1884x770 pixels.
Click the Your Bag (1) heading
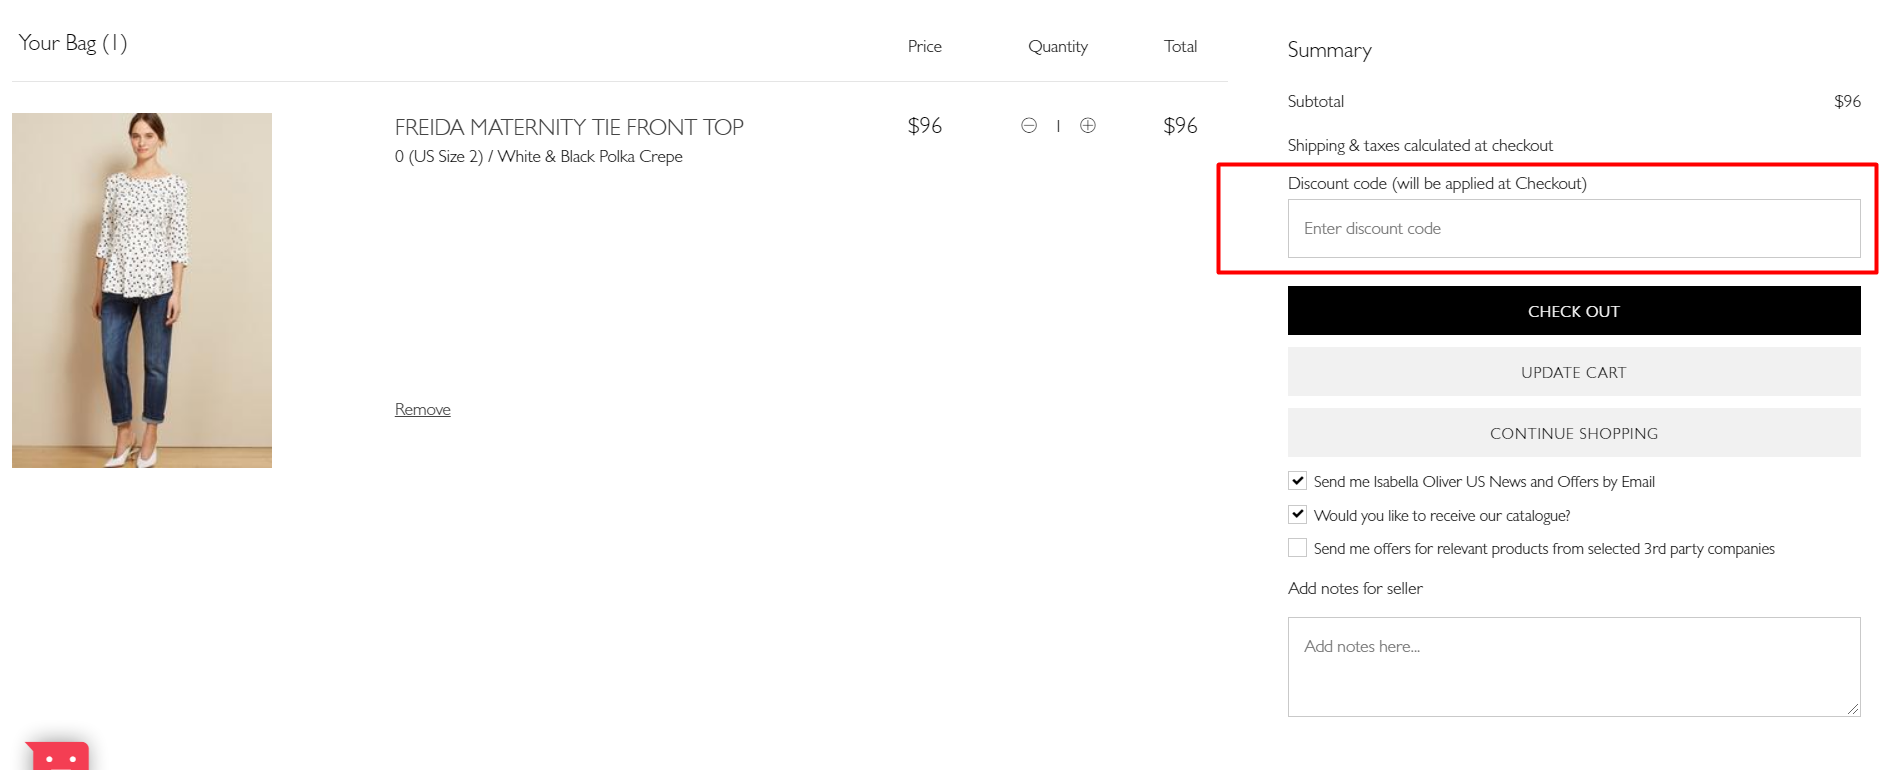73,43
